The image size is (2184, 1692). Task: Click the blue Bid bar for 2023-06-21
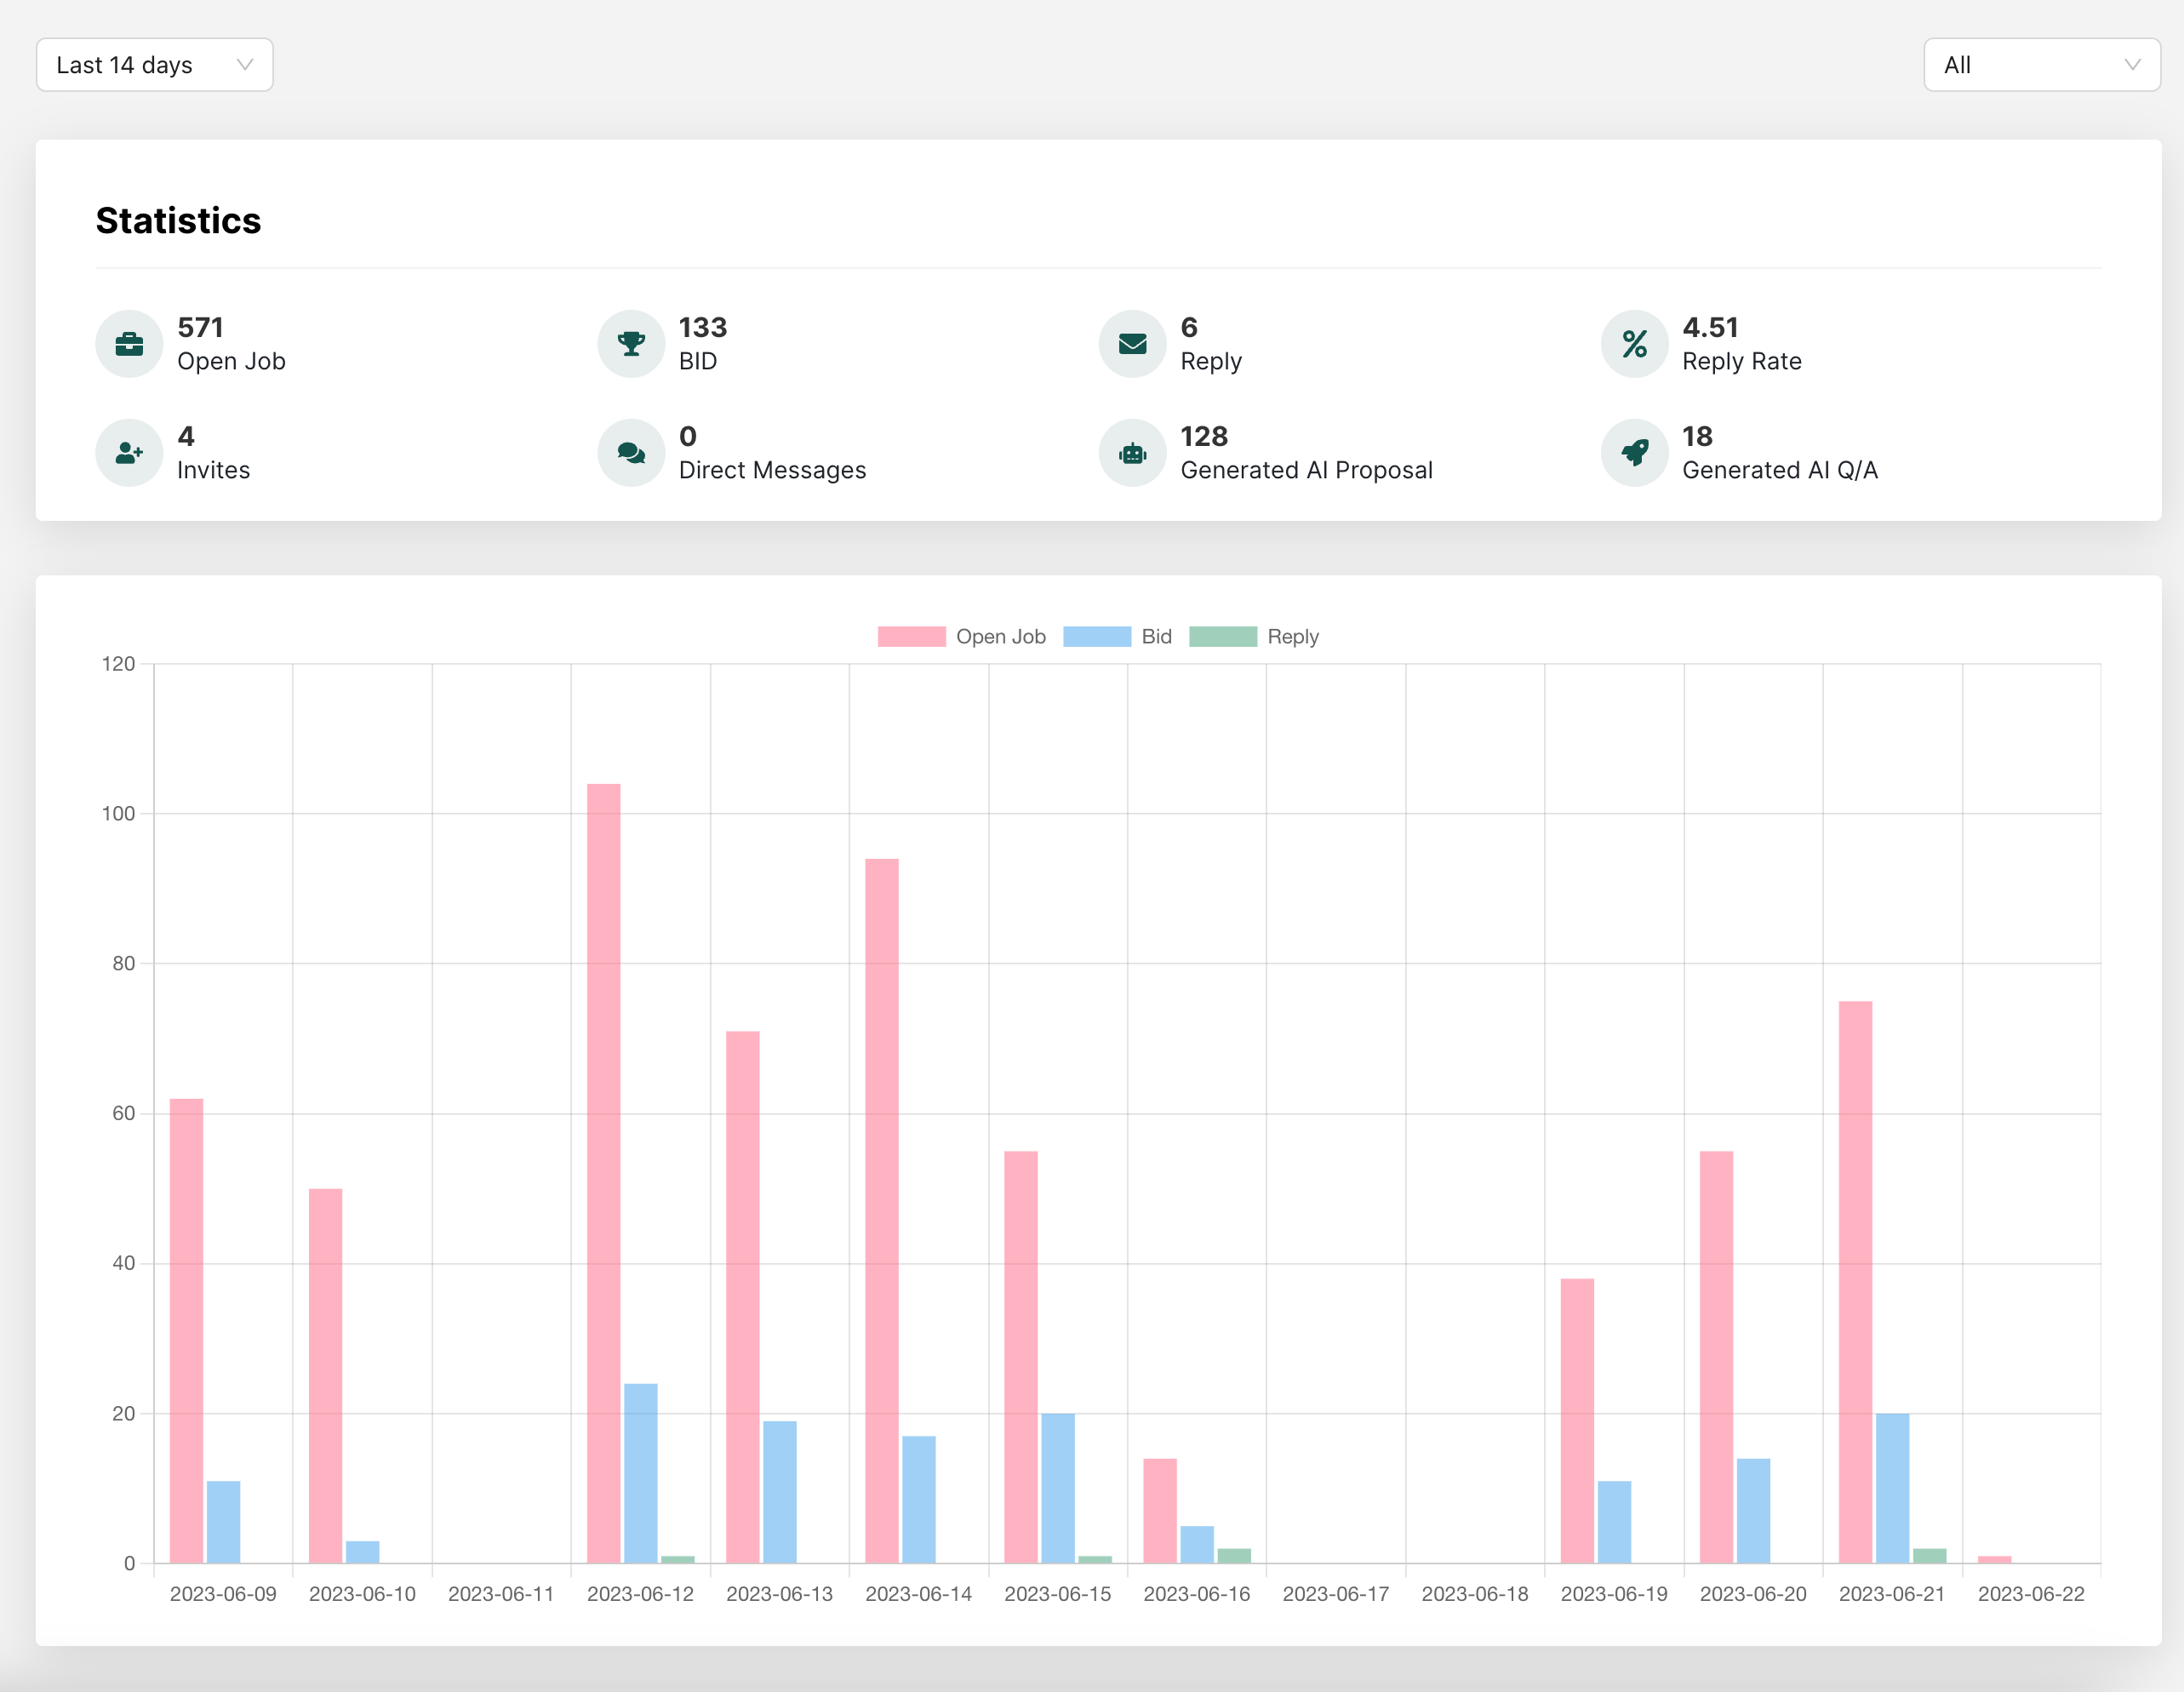click(1892, 1488)
